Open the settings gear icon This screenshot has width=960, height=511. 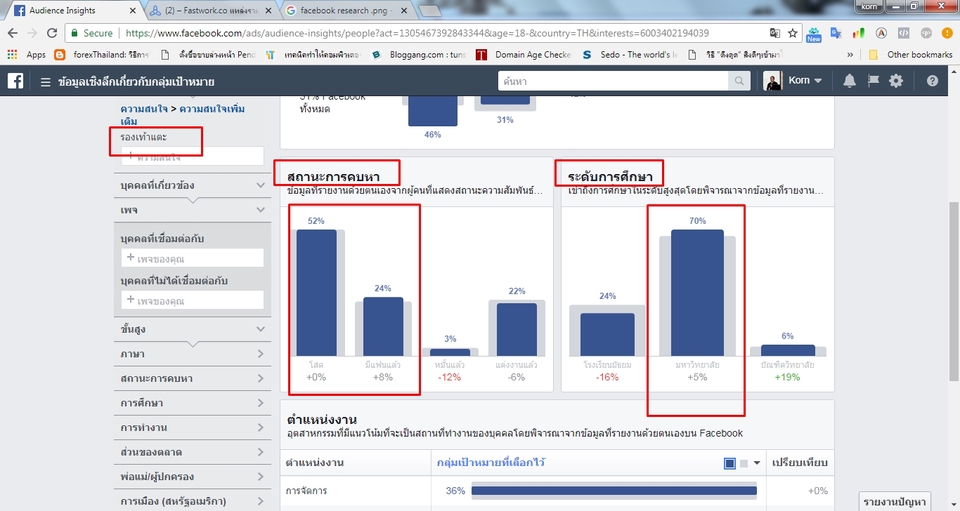[x=896, y=81]
